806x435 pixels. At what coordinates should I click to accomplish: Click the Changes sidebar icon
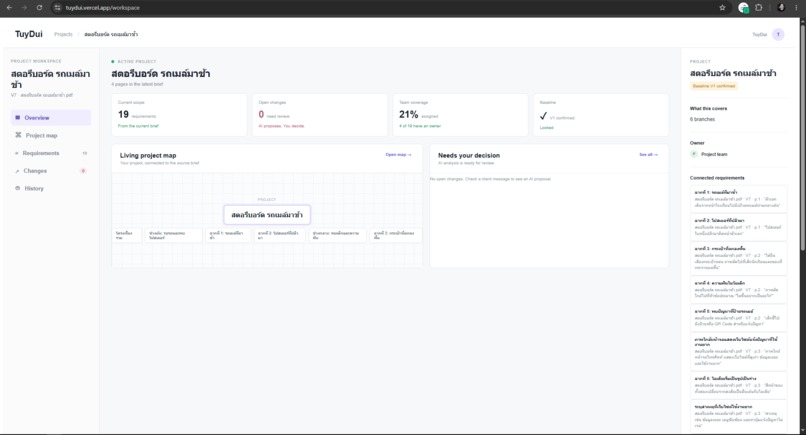17,171
